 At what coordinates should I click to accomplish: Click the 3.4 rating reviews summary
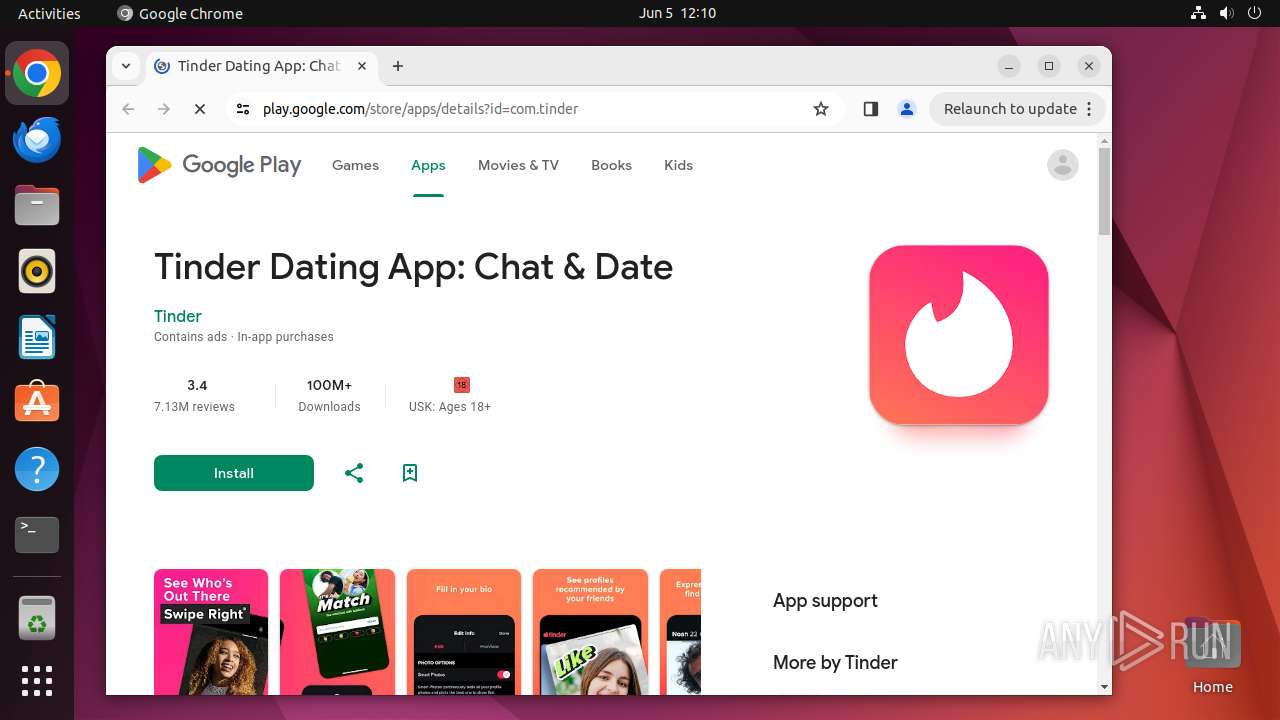194,395
